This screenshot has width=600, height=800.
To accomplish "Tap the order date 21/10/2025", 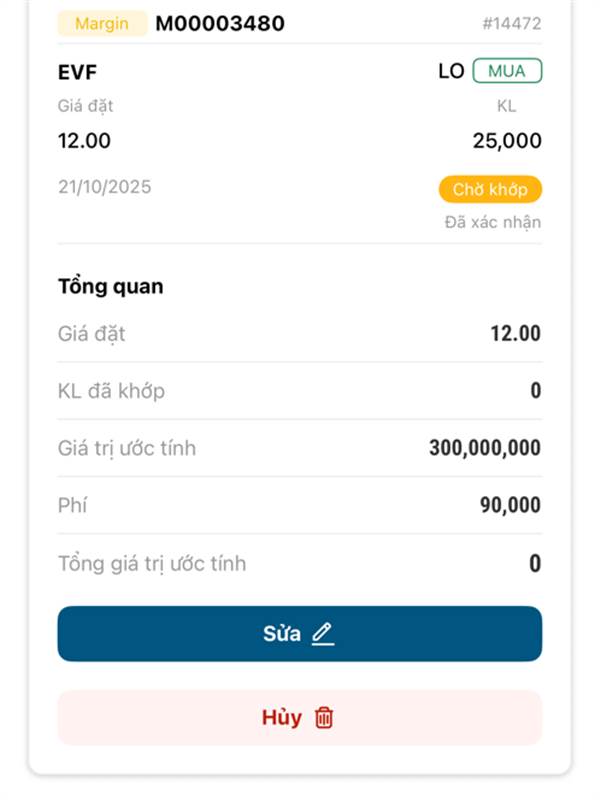I will (x=105, y=187).
